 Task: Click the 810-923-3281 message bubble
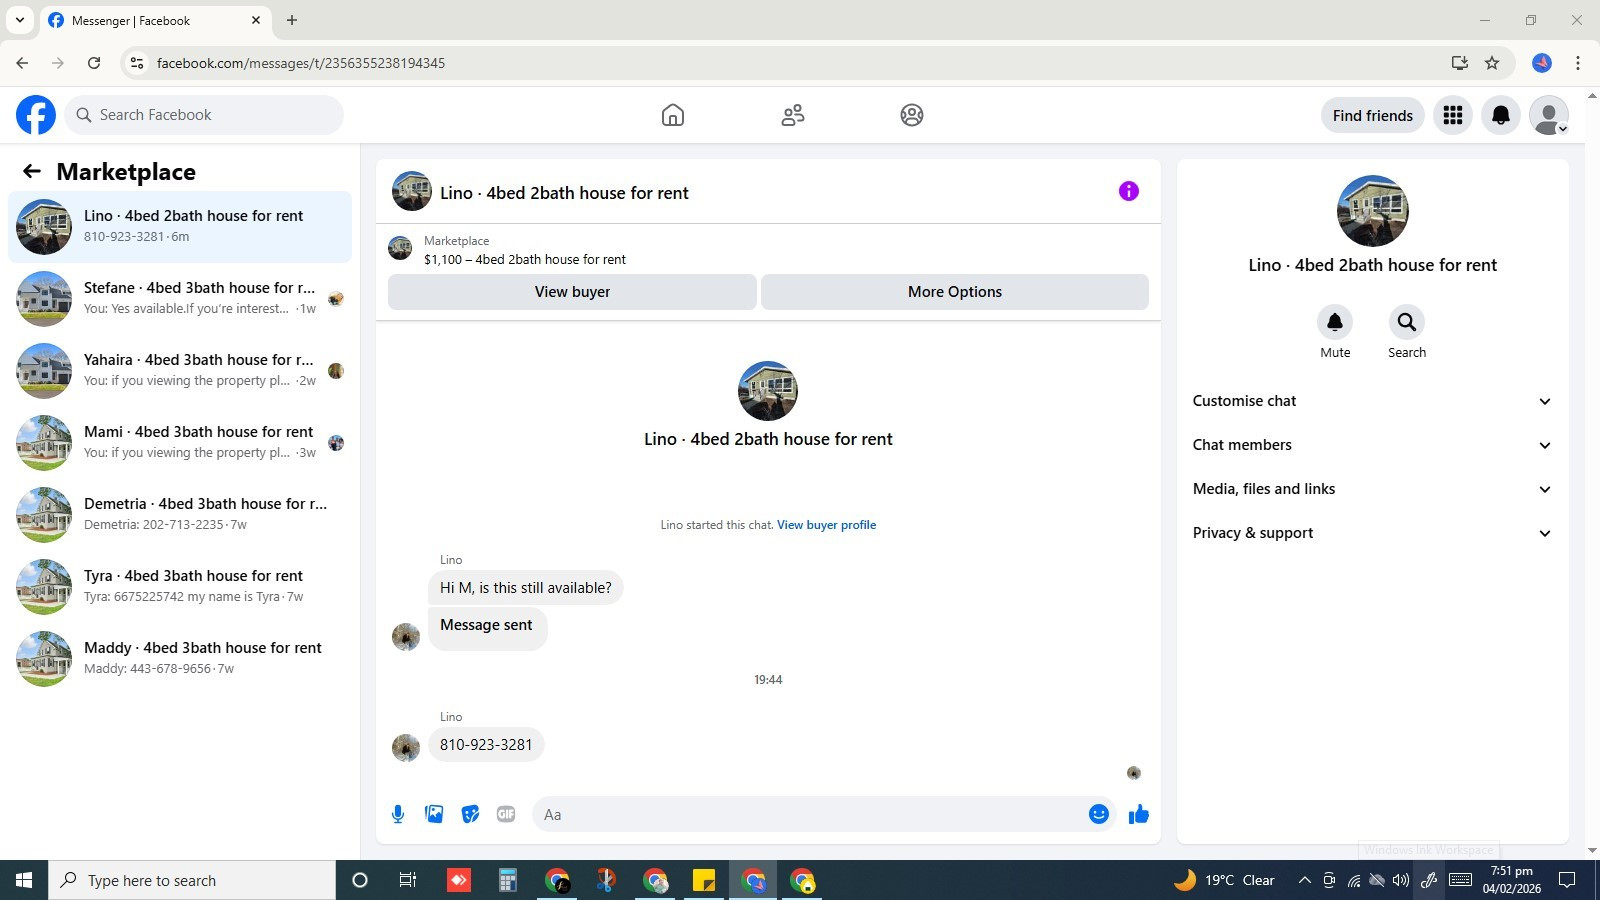(486, 745)
